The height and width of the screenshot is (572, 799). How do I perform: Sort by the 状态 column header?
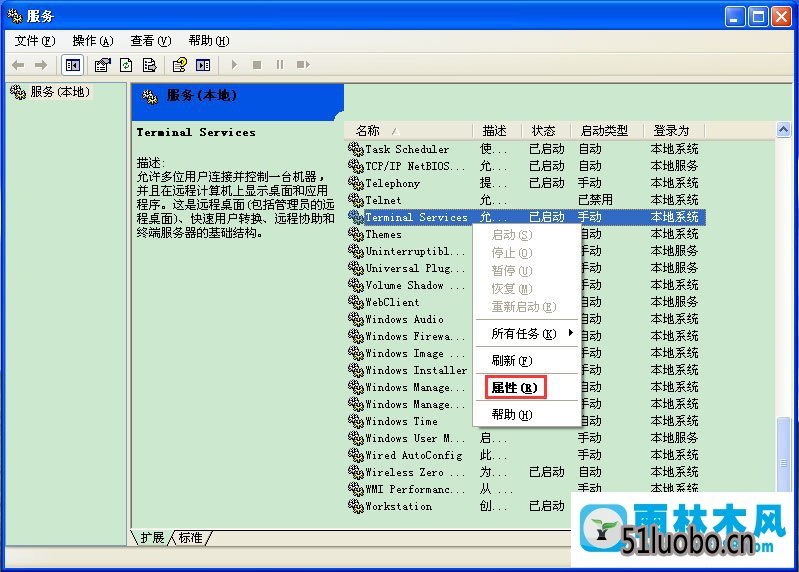point(546,131)
